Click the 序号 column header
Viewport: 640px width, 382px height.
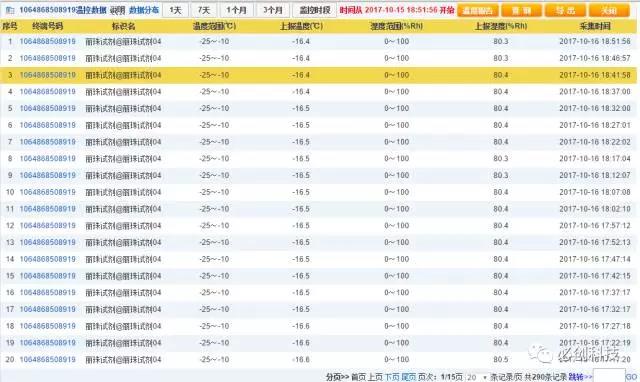coord(10,27)
